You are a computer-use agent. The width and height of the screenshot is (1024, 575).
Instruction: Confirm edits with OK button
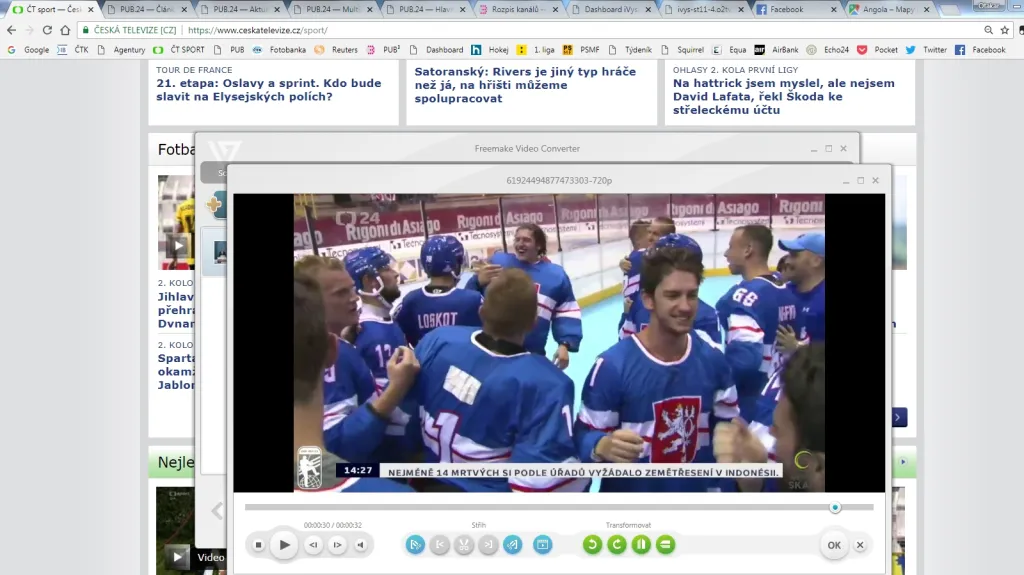pos(833,545)
